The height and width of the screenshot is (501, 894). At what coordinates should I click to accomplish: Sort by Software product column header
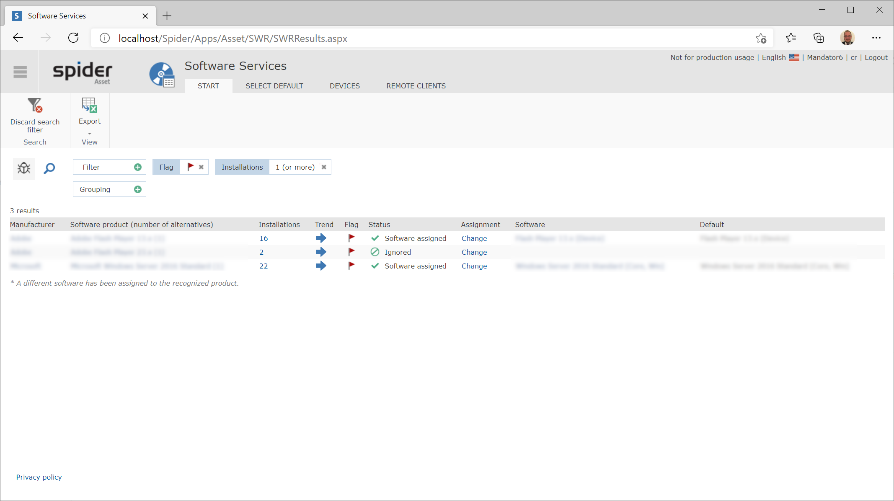click(141, 225)
